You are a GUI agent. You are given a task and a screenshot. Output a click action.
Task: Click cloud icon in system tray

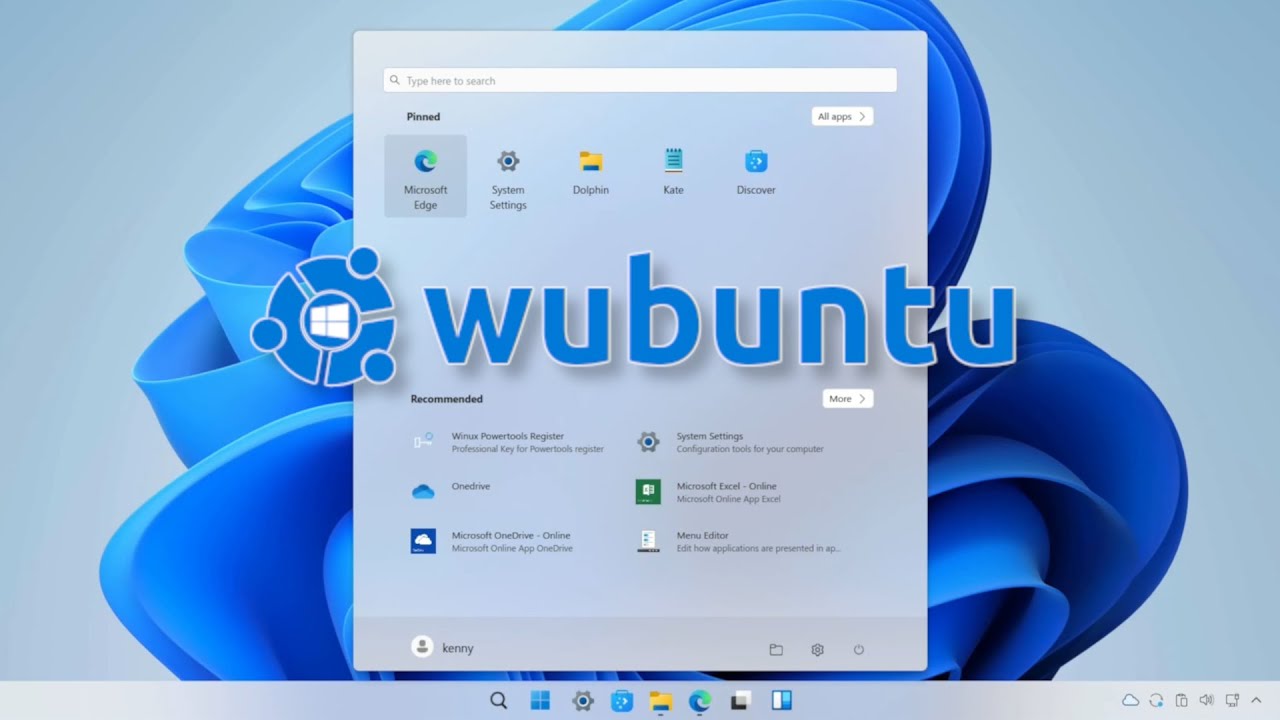[1131, 701]
